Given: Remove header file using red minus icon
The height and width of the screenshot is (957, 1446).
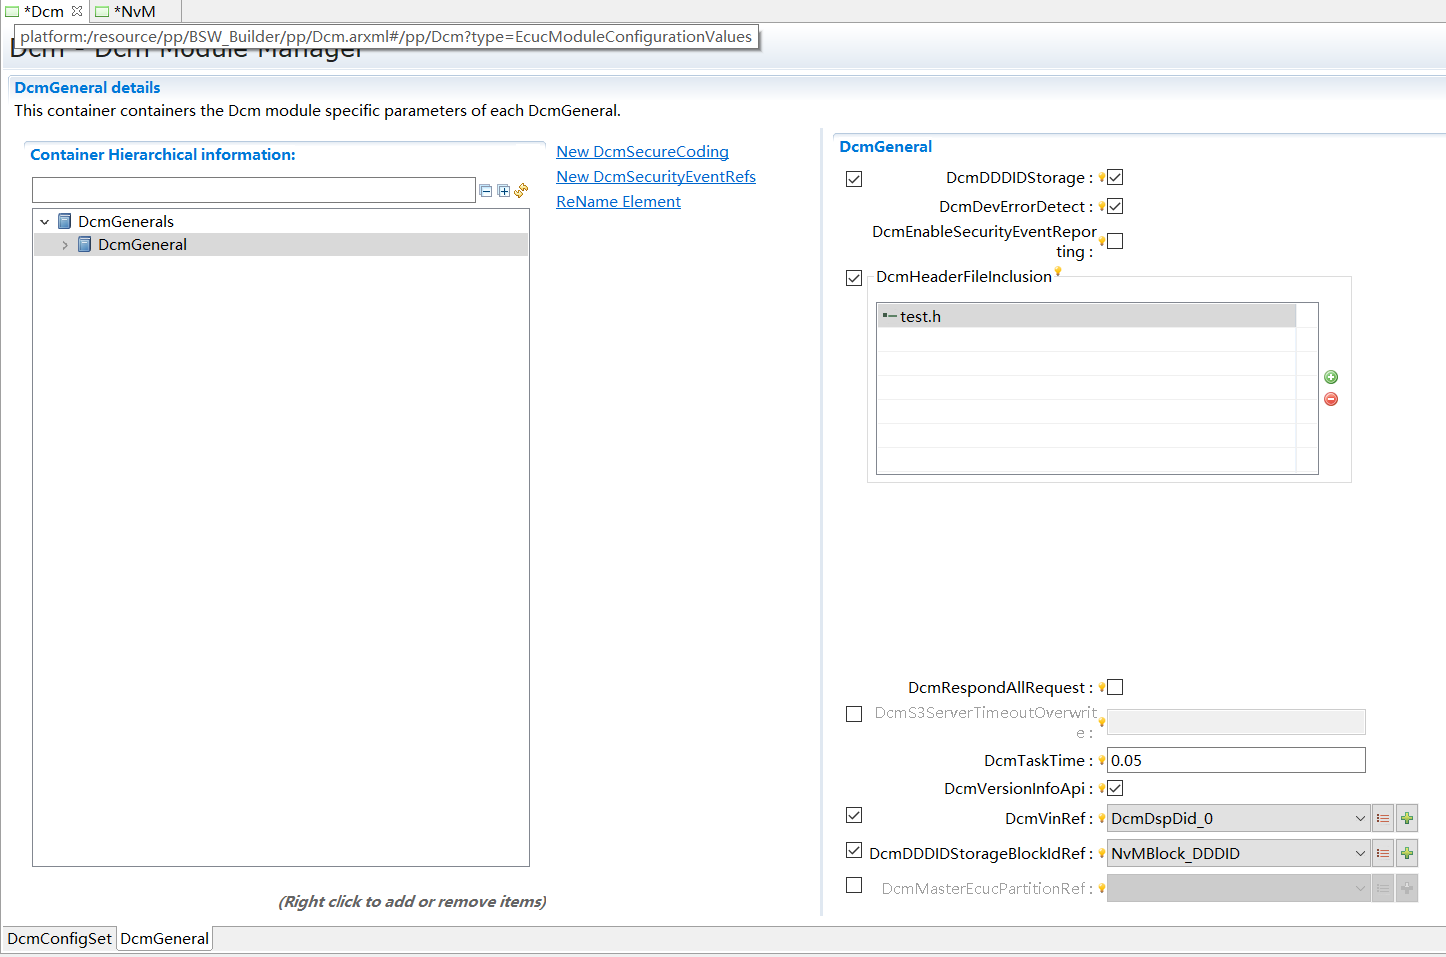Looking at the screenshot, I should pos(1331,399).
